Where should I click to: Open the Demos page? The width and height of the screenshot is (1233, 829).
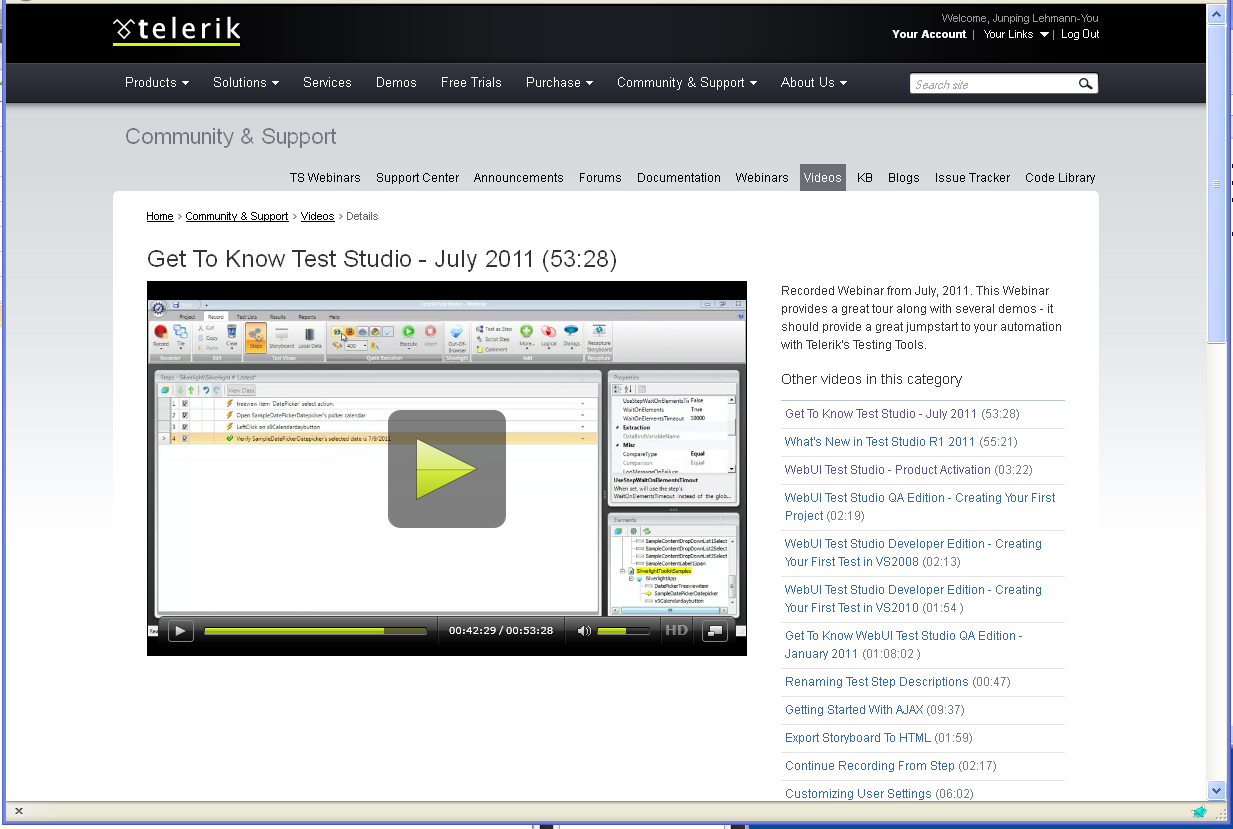tap(396, 83)
